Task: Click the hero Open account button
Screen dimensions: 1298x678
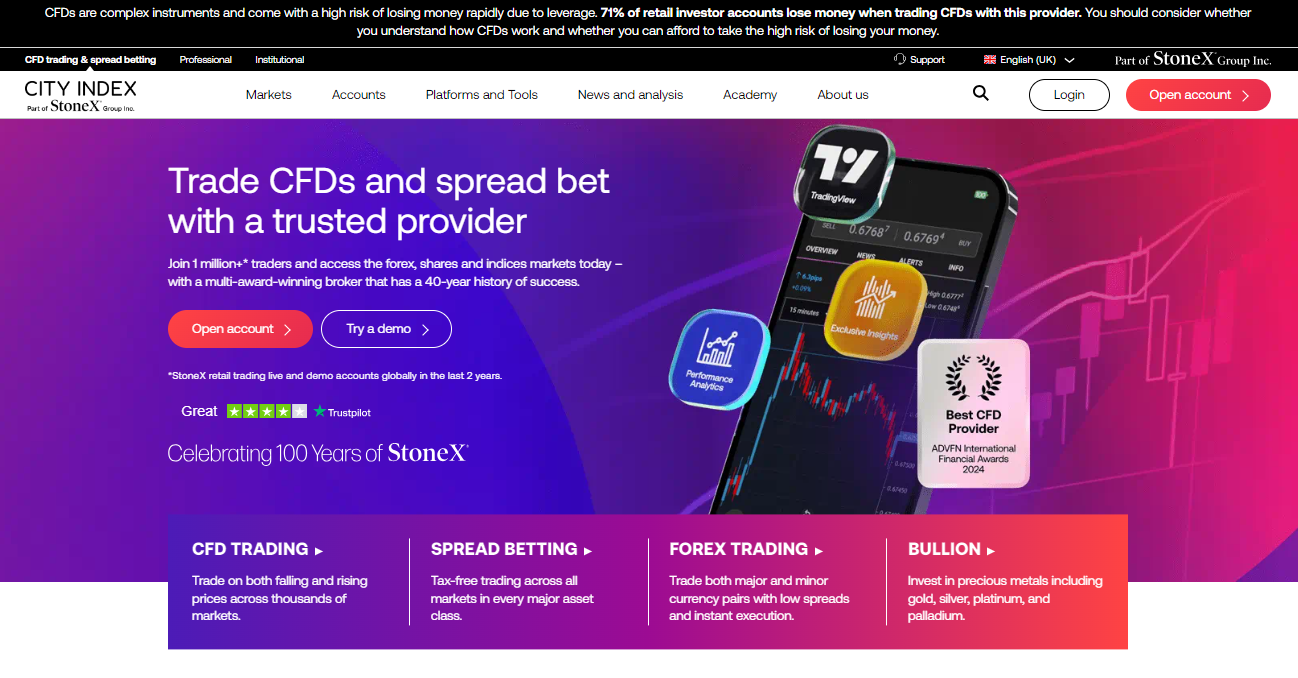Action: click(x=240, y=329)
